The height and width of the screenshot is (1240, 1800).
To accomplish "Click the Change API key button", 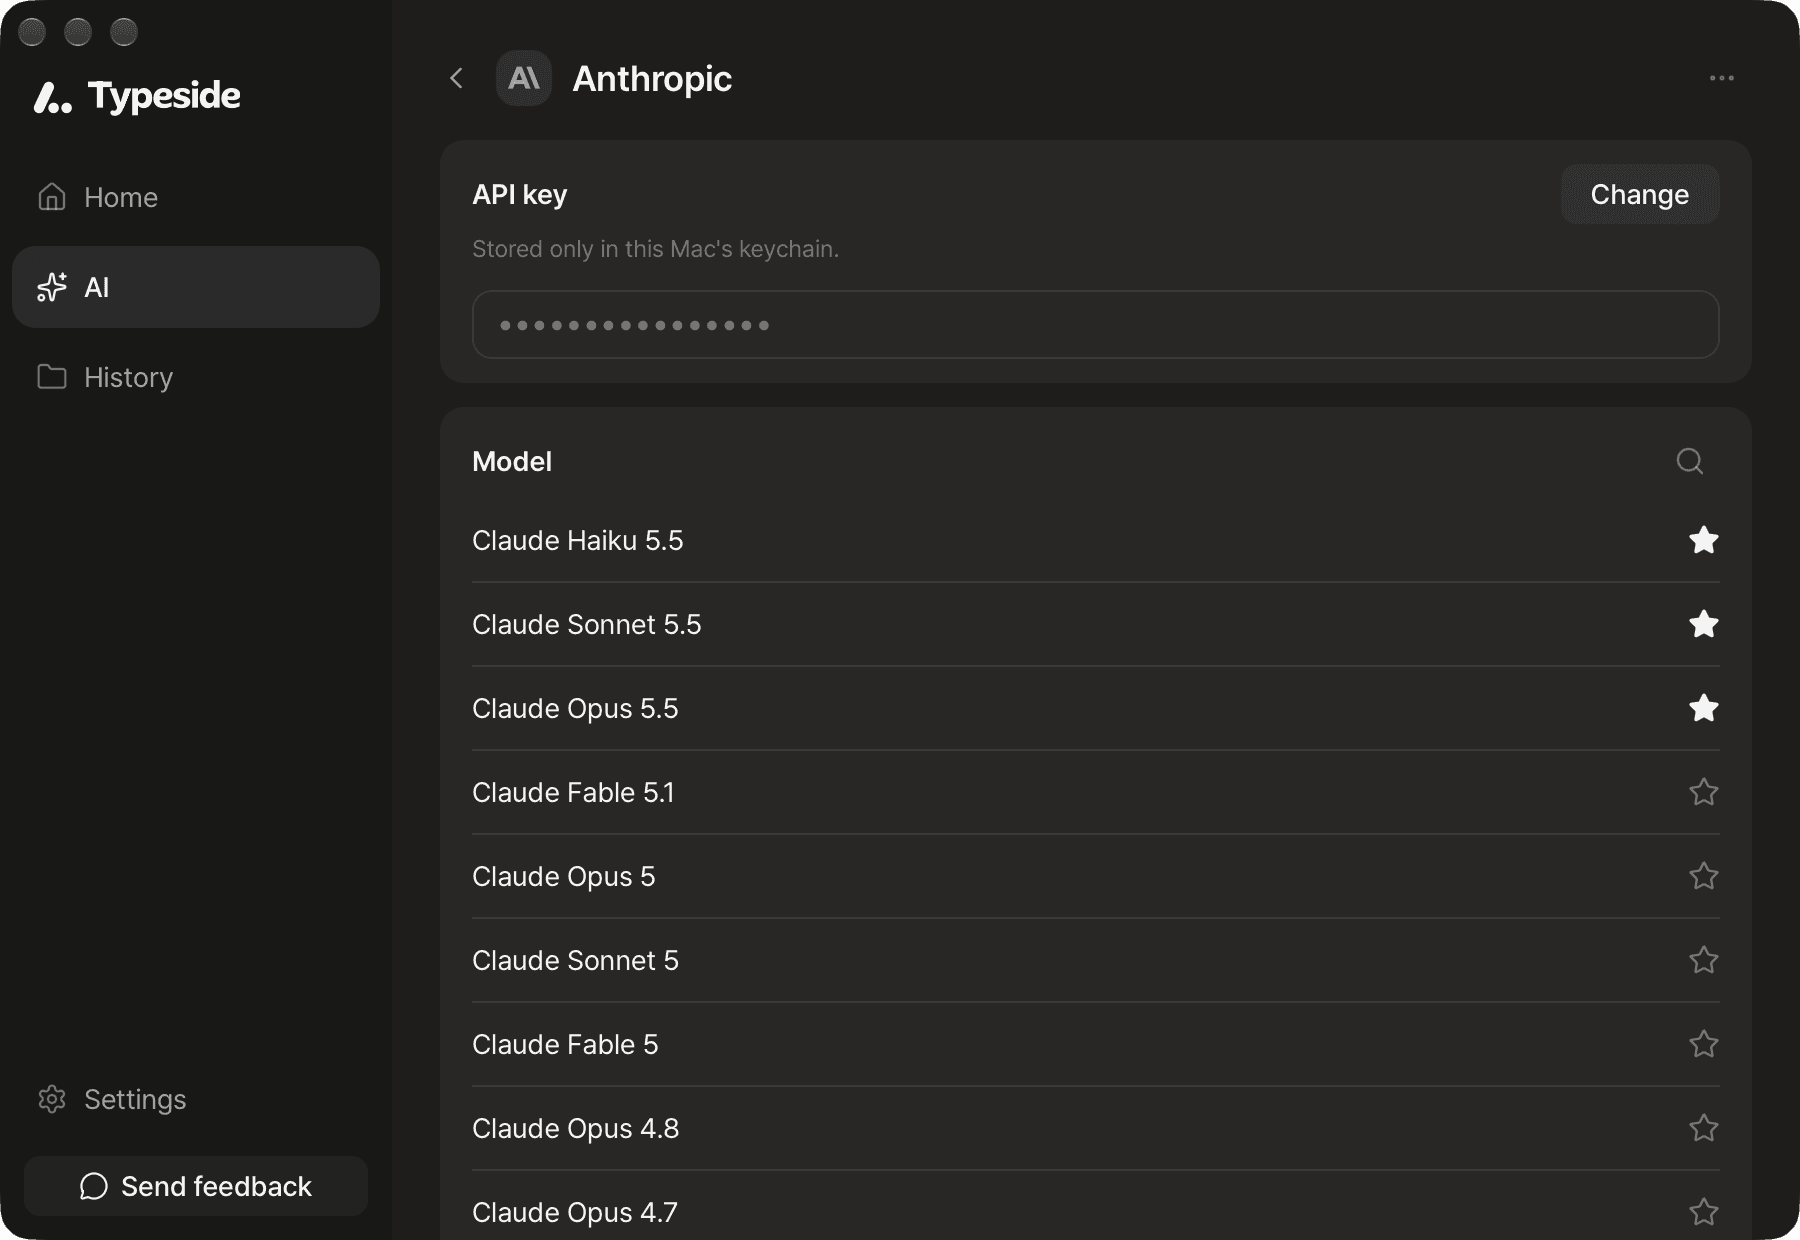I will pyautogui.click(x=1640, y=194).
